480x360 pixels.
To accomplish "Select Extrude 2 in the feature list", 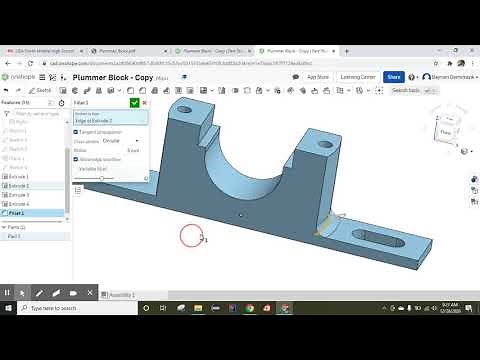I will [x=33, y=186].
